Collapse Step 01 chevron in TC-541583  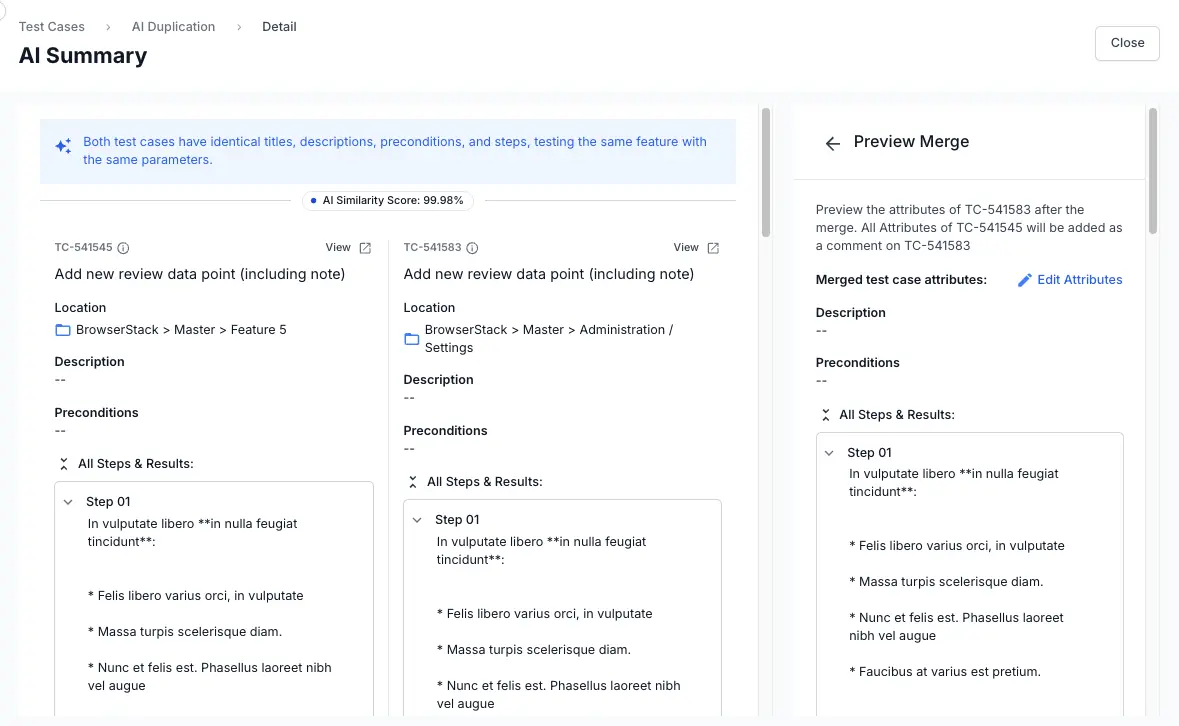pyautogui.click(x=417, y=520)
